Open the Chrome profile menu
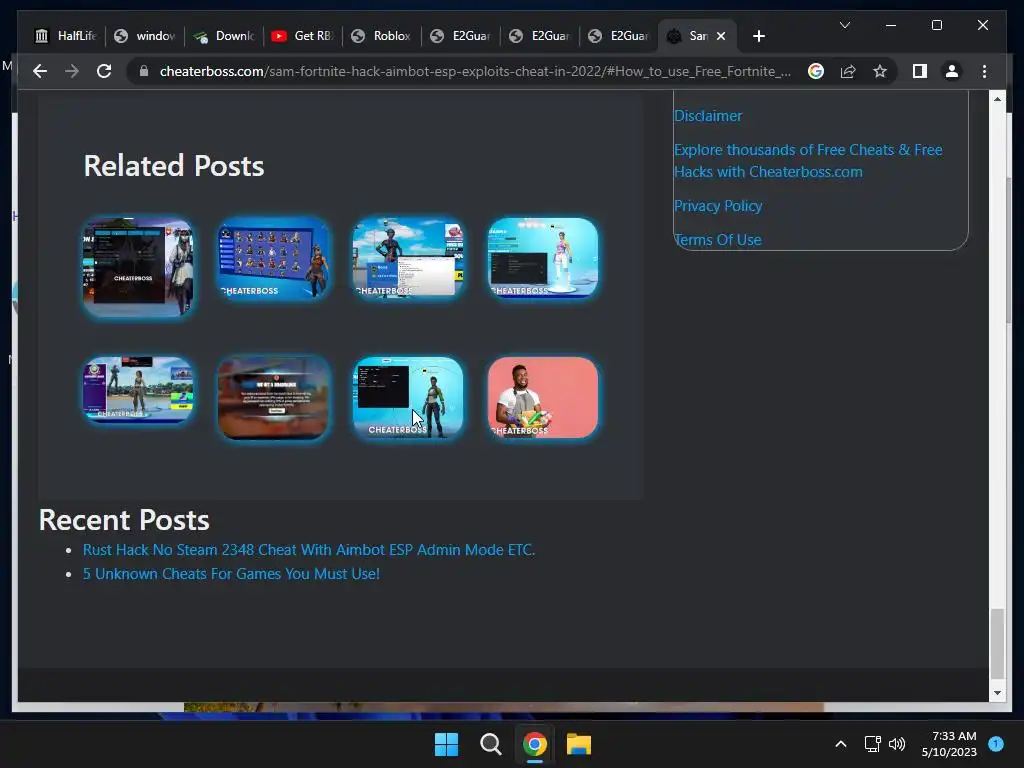The width and height of the screenshot is (1024, 768). pos(952,71)
